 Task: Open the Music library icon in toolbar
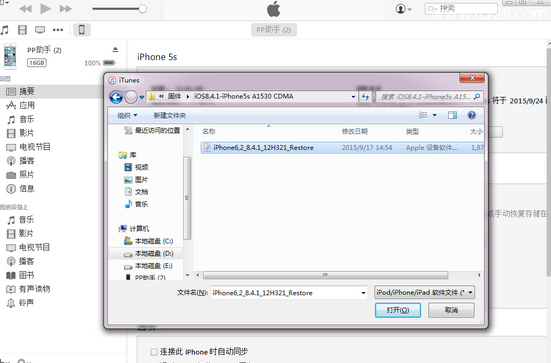[x=5, y=30]
